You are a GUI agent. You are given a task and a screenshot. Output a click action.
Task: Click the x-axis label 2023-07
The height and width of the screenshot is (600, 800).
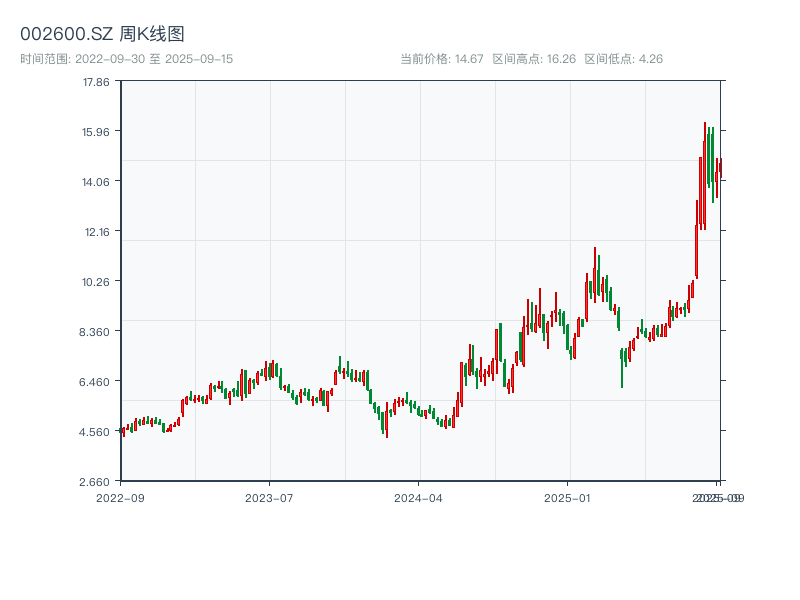point(269,498)
